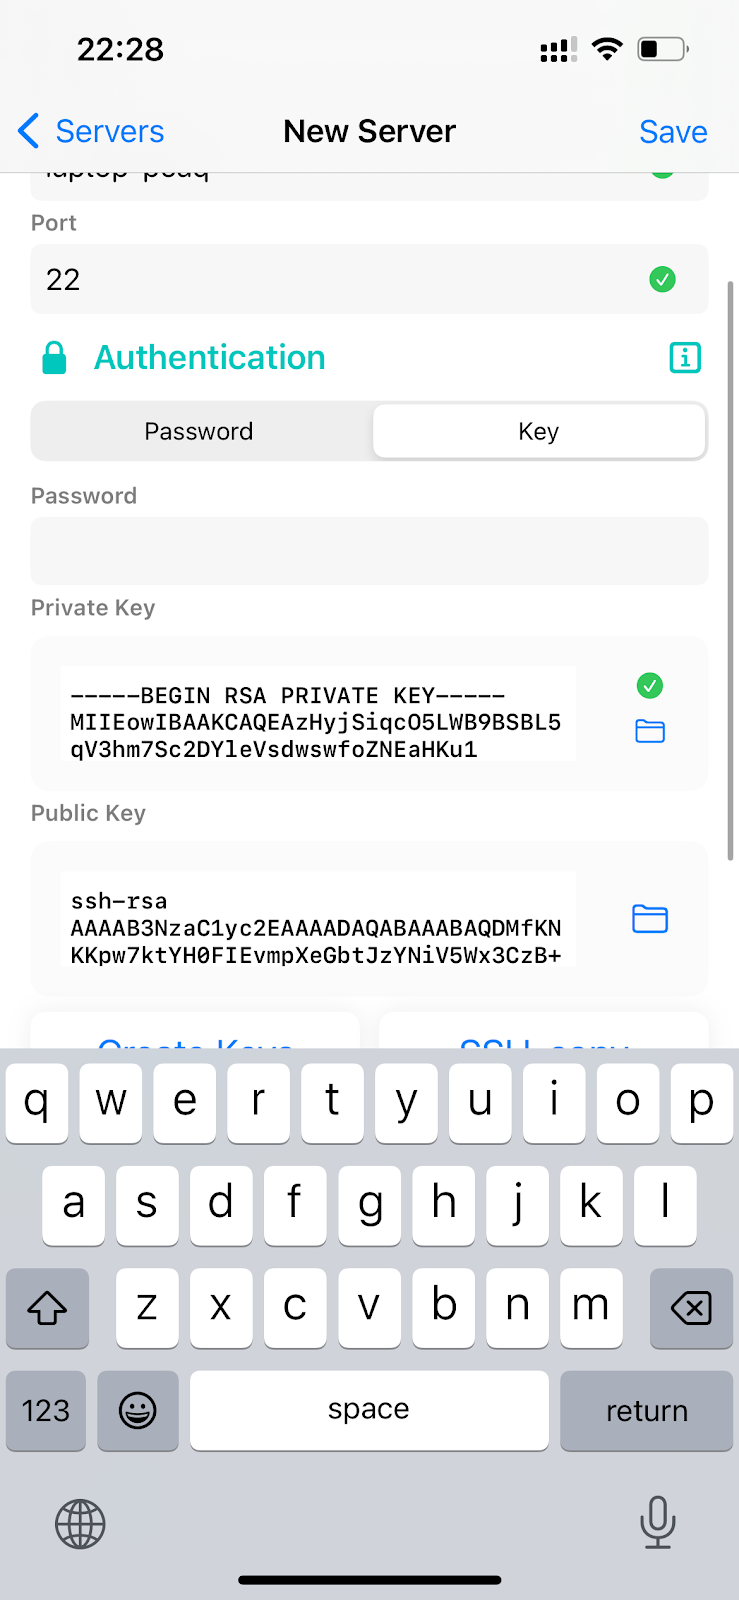Toggle the shift key
Image resolution: width=739 pixels, height=1600 pixels.
point(47,1308)
